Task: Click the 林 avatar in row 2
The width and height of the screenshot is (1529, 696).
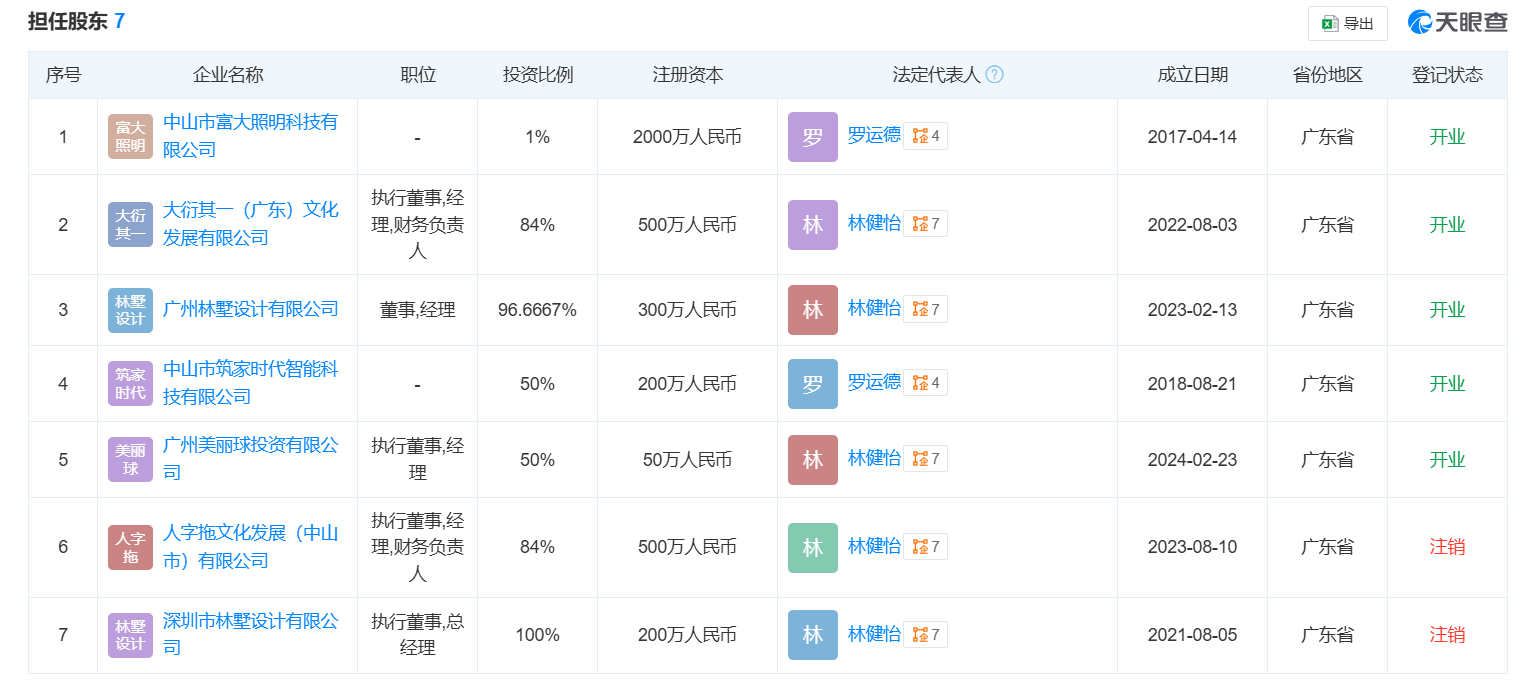Action: [813, 225]
